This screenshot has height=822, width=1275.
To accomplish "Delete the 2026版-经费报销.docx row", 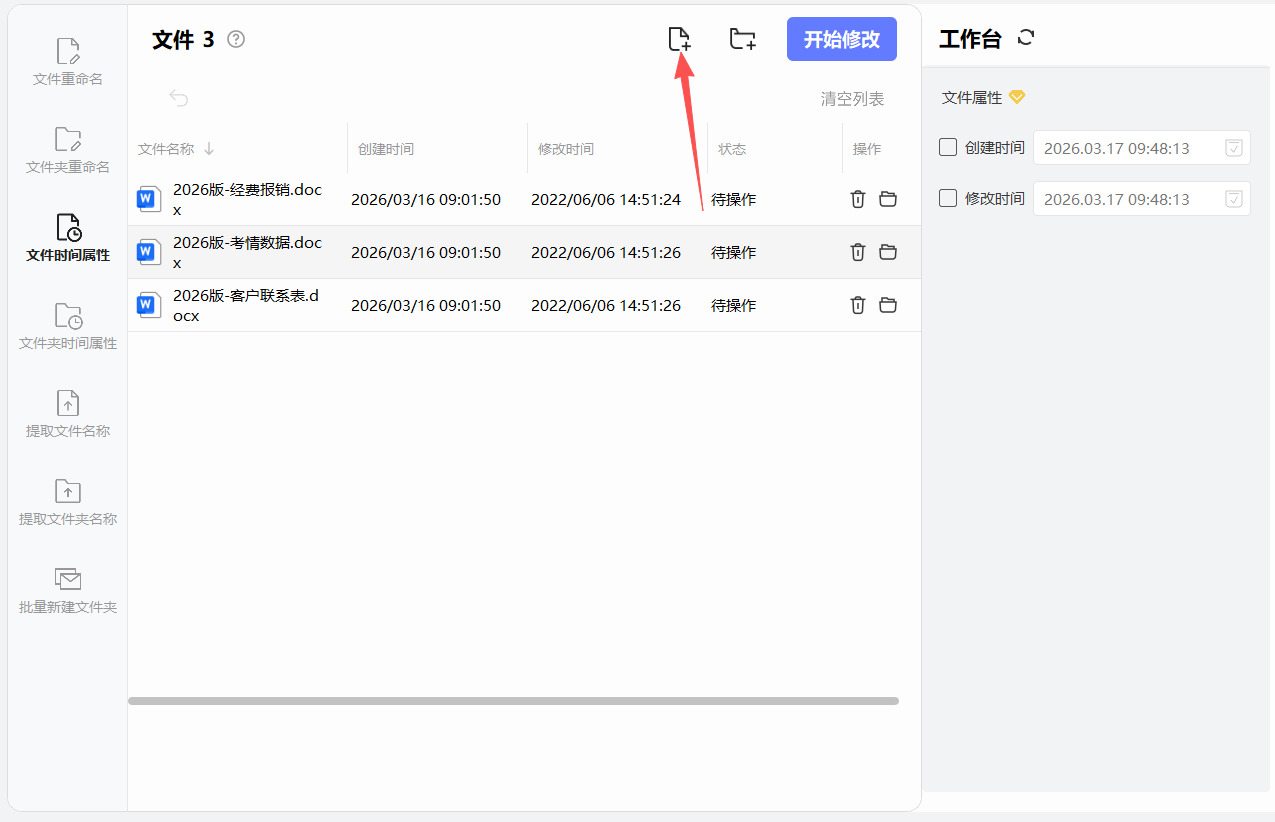I will click(857, 199).
